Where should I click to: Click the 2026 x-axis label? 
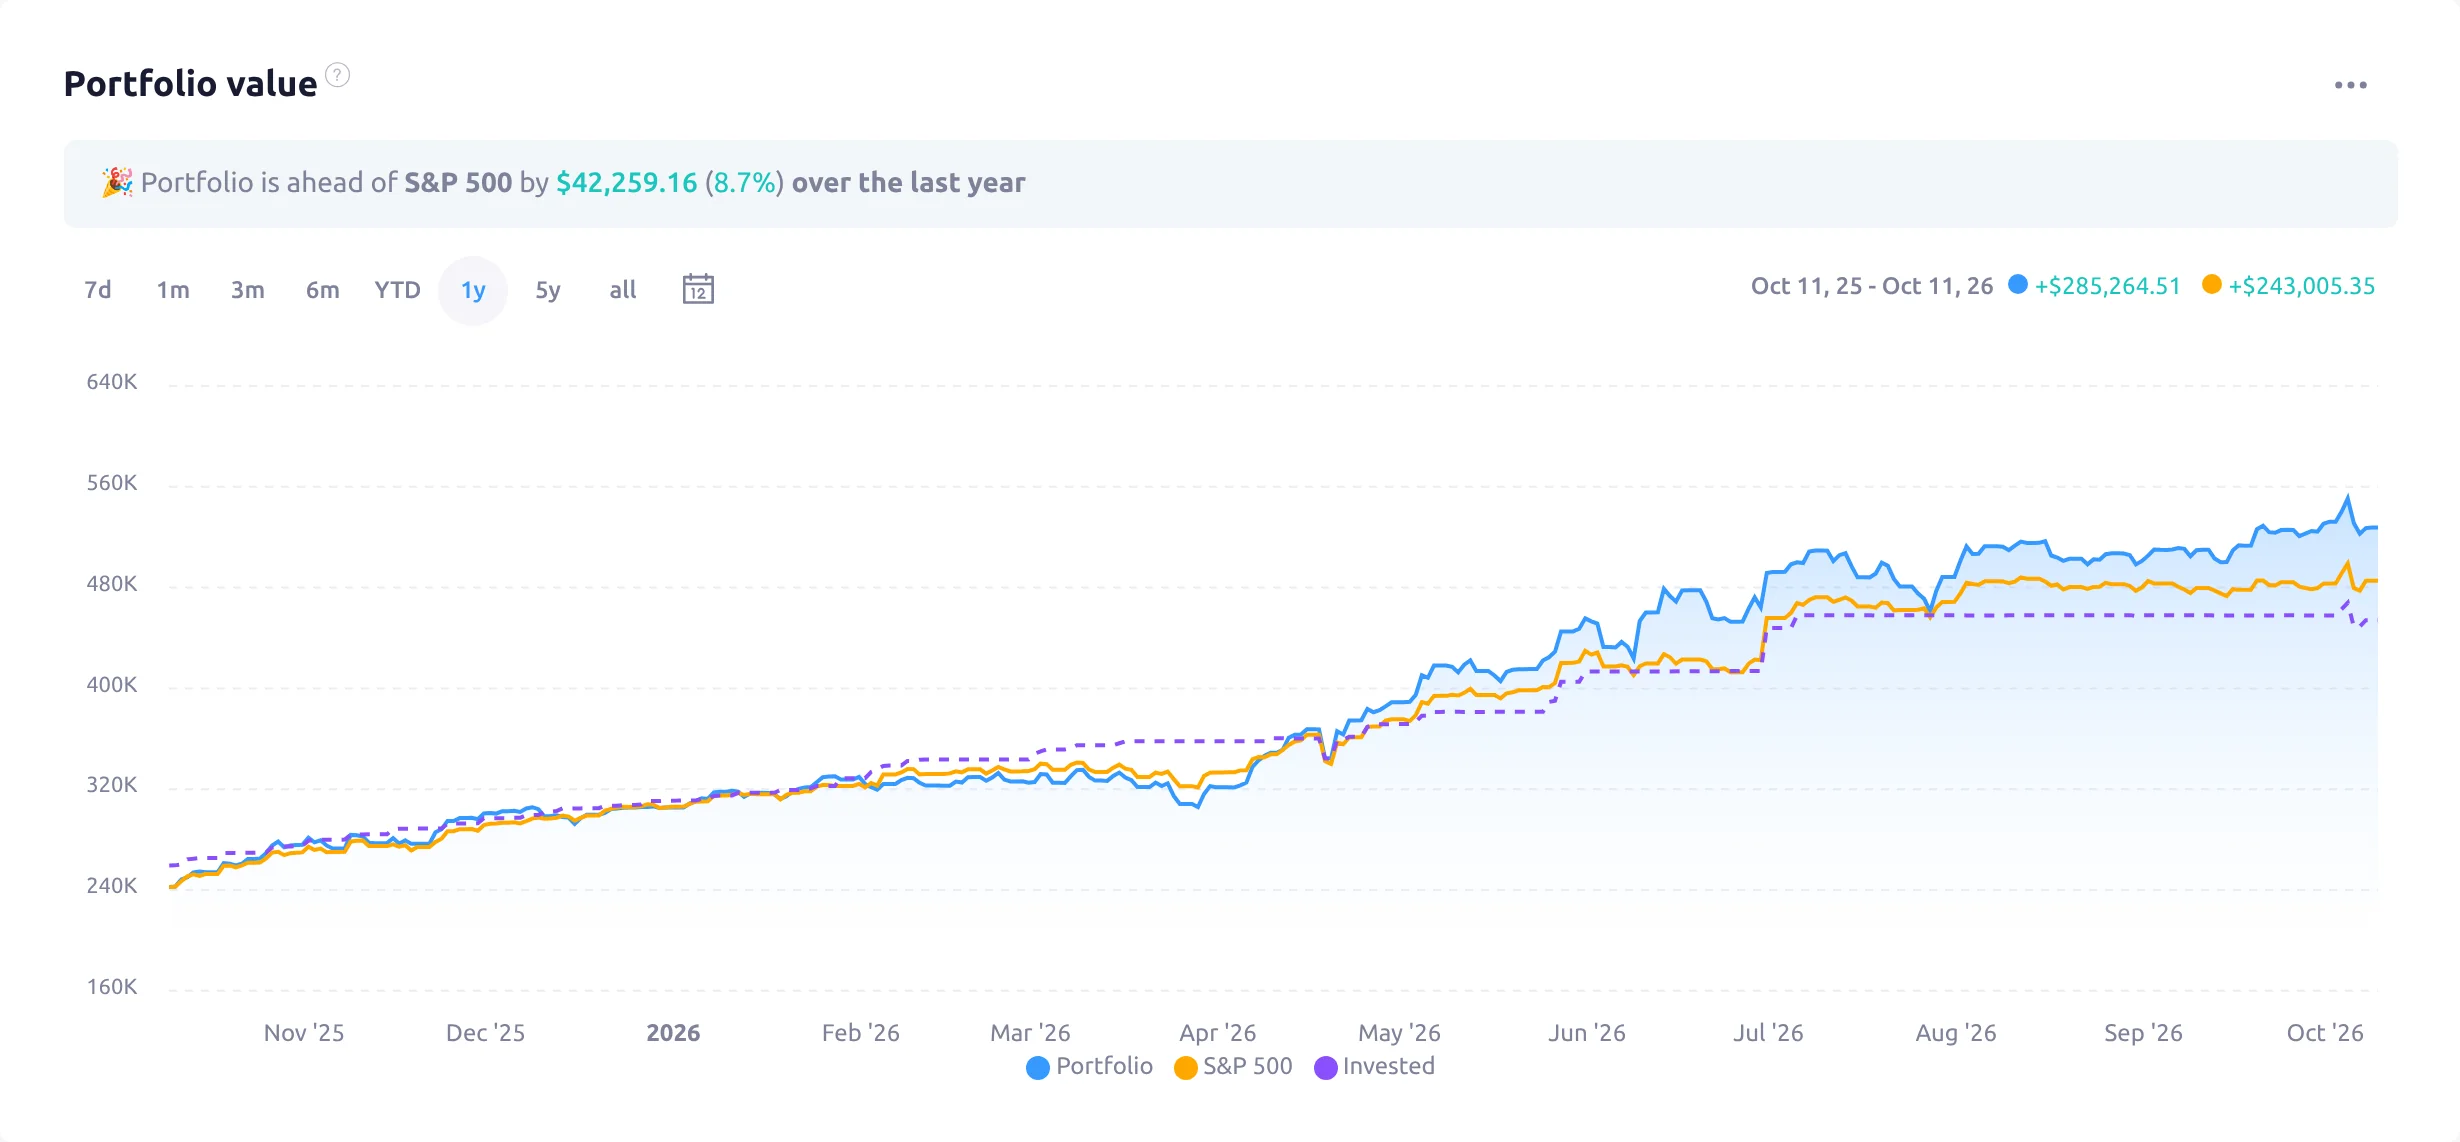click(x=673, y=1033)
